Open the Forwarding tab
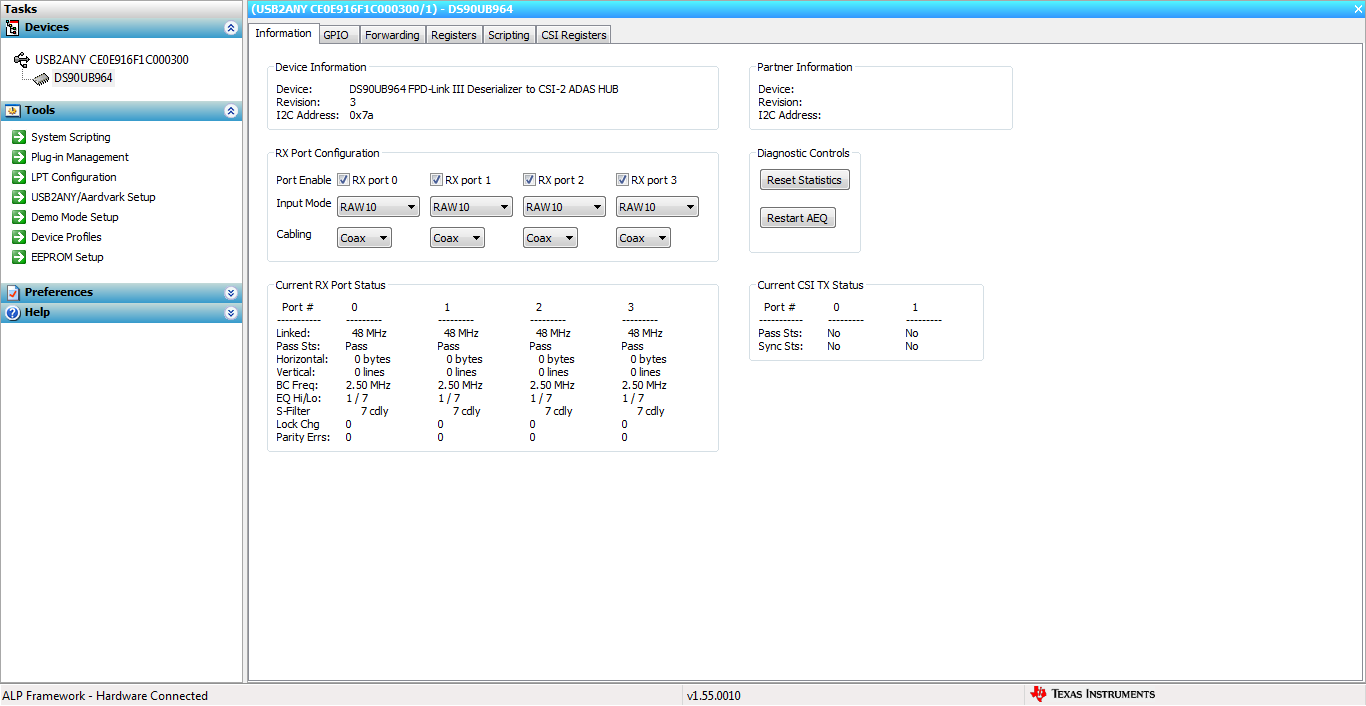The height and width of the screenshot is (706, 1366). (392, 34)
